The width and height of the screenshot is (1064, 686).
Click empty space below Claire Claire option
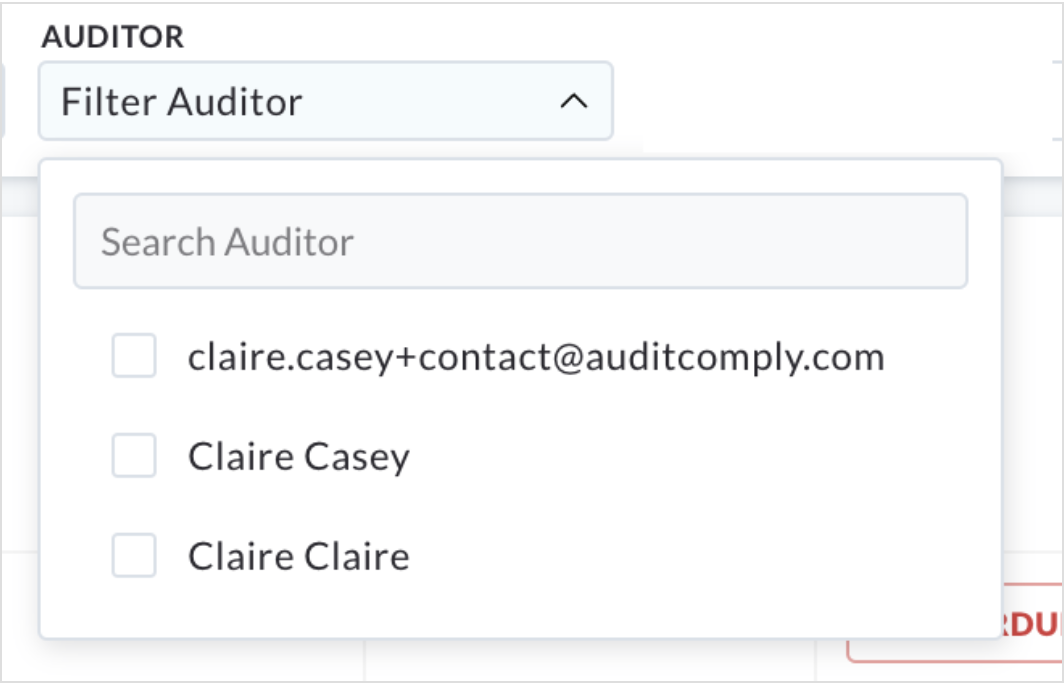[520, 609]
